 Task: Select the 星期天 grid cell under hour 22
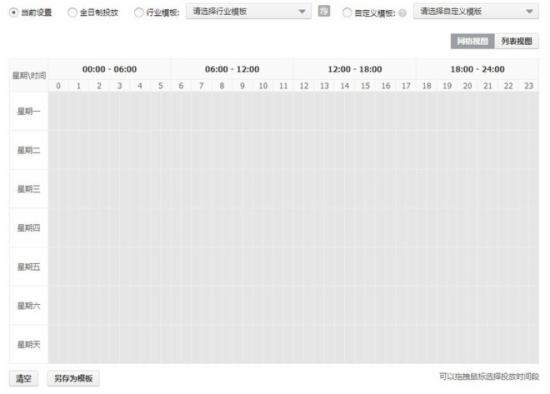pyautogui.click(x=509, y=345)
